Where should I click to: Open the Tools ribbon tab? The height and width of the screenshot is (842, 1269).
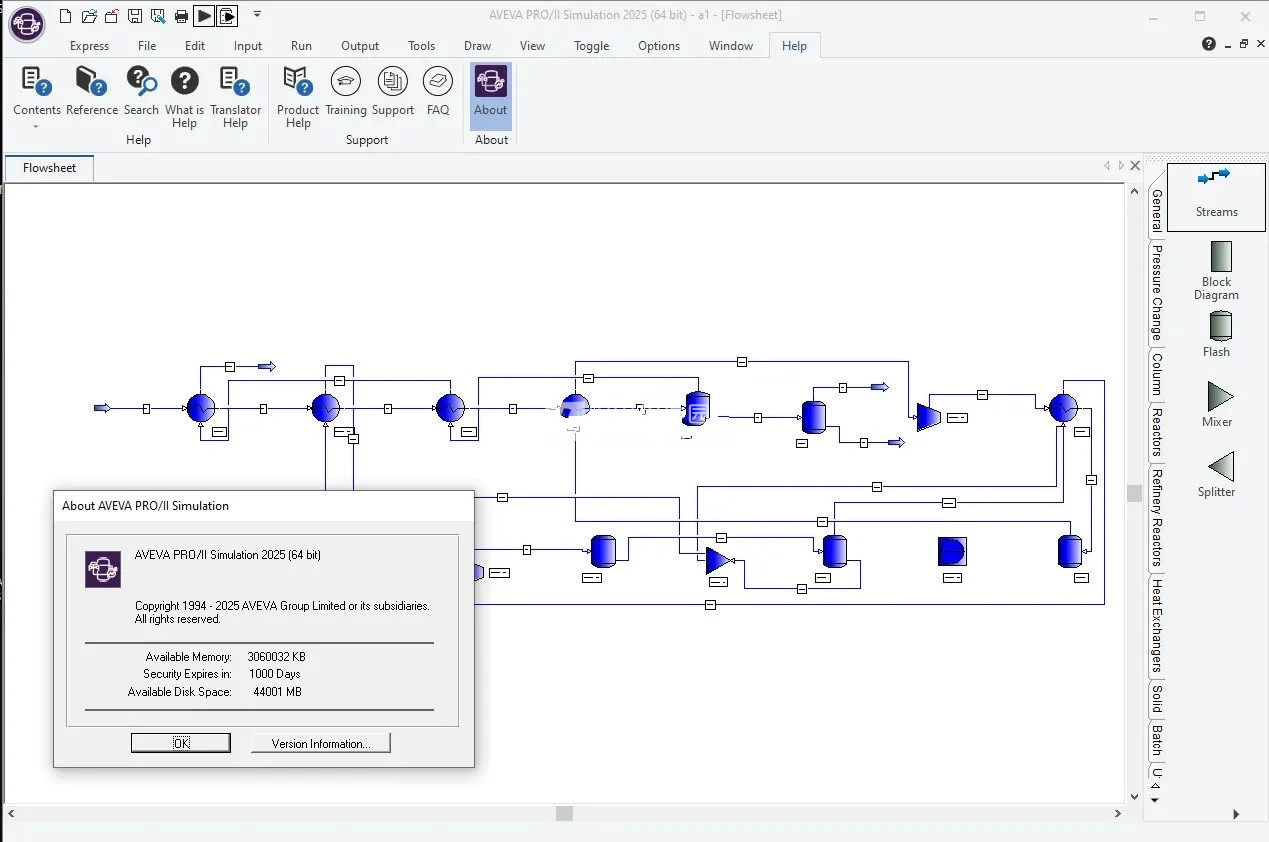(x=422, y=46)
